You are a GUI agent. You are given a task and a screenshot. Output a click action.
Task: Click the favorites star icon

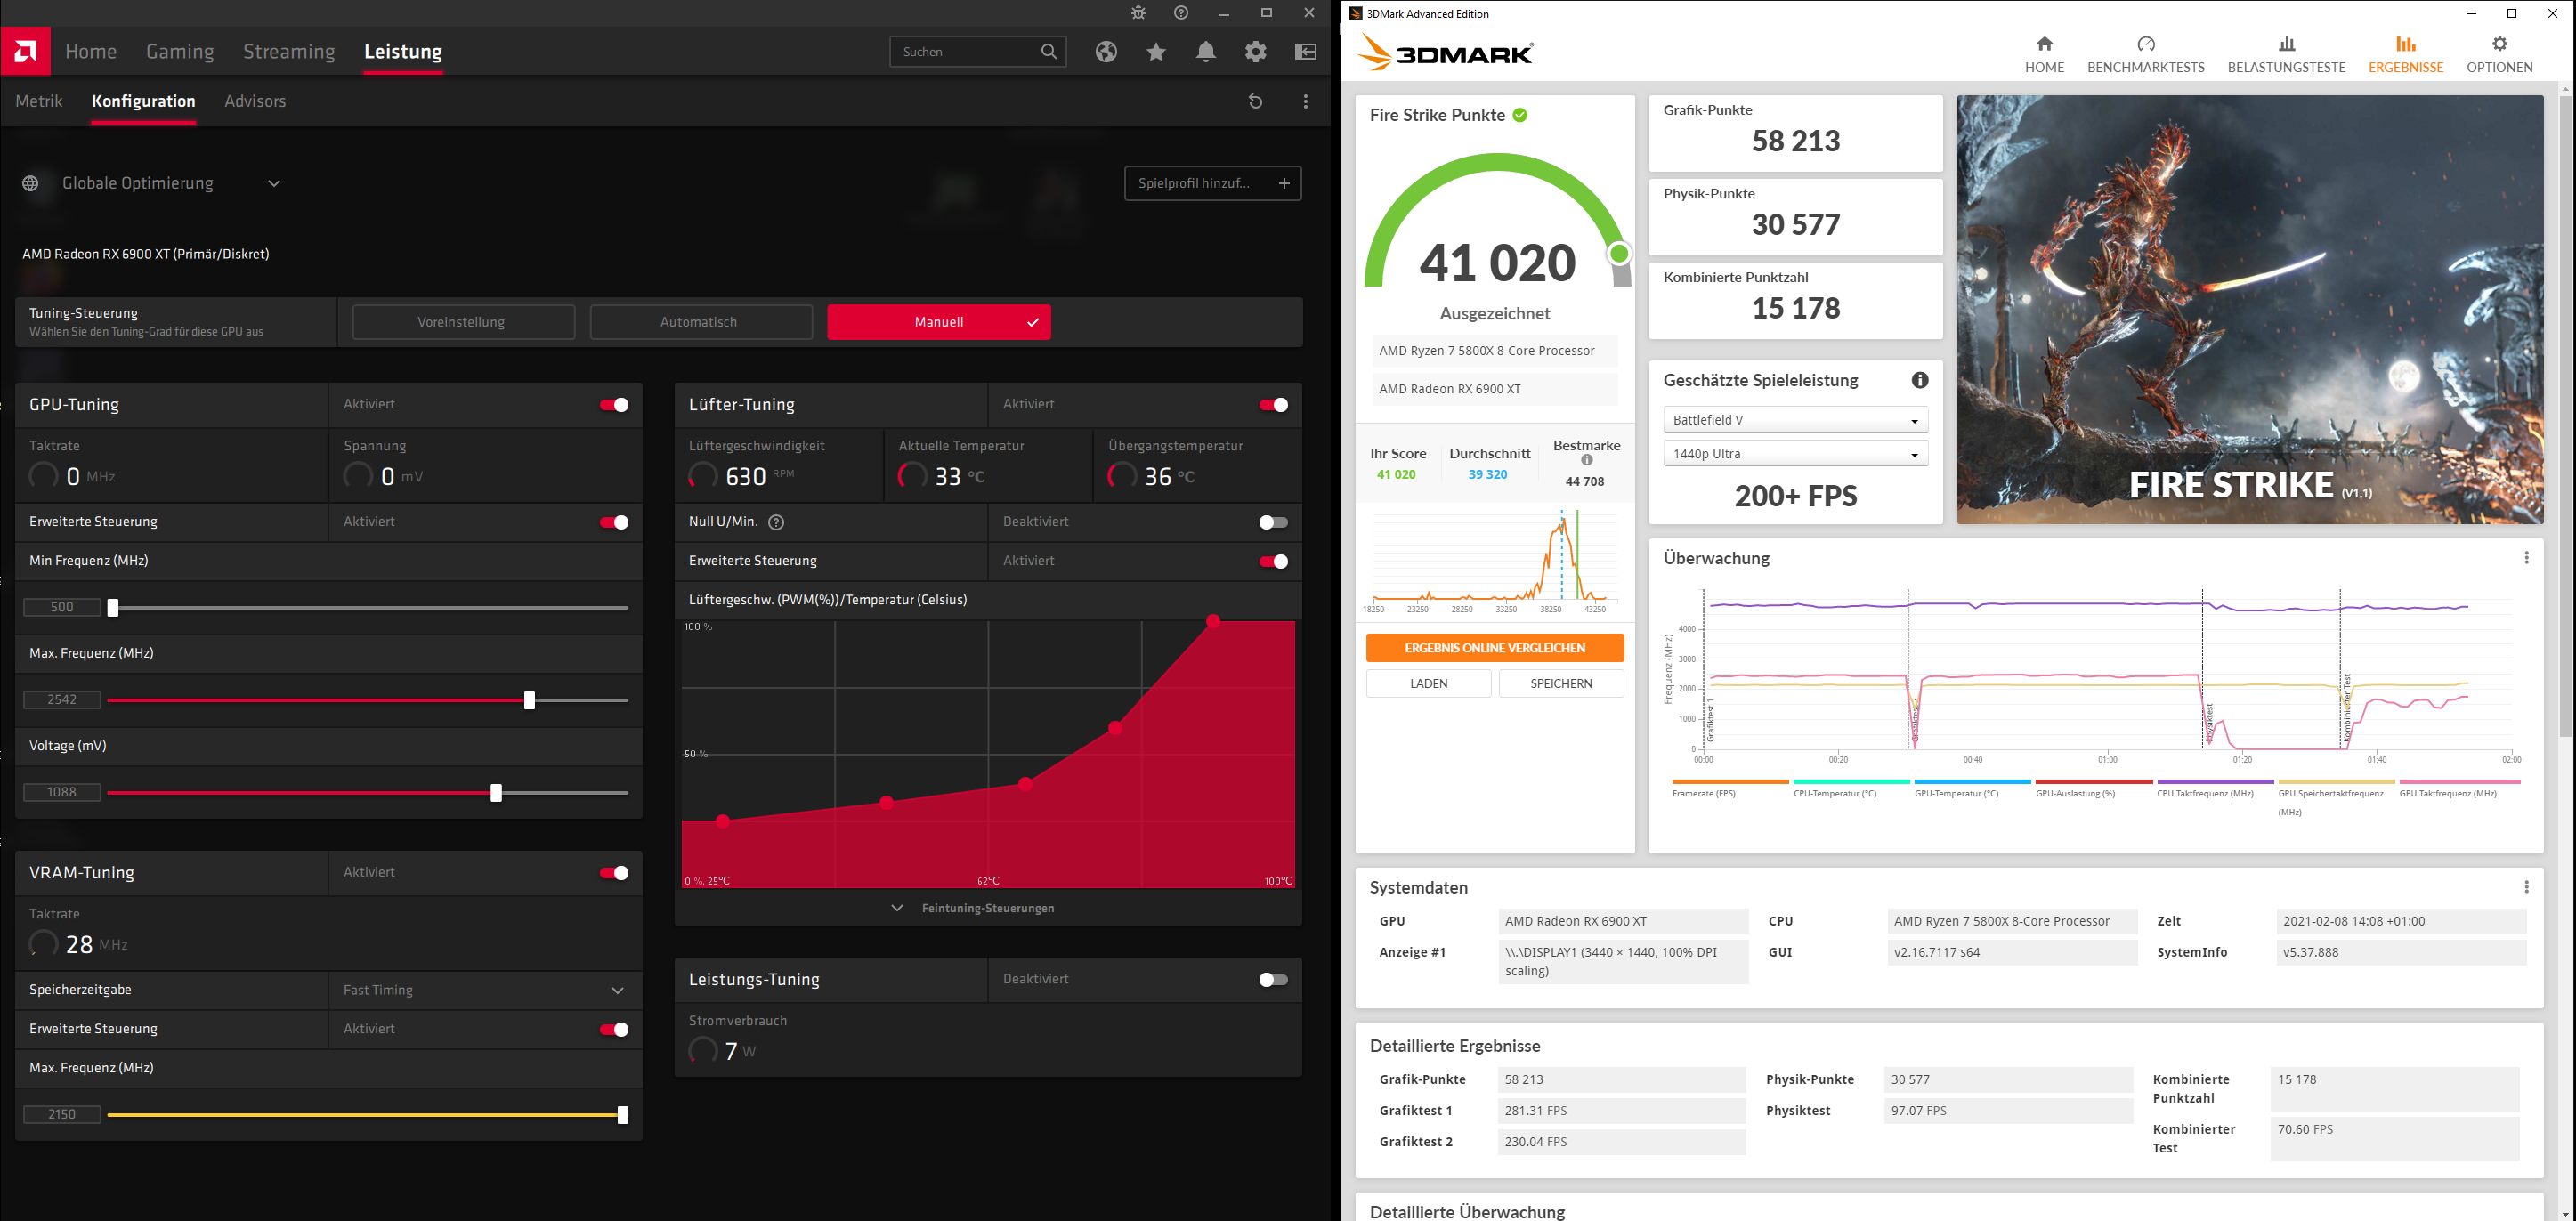(1156, 52)
